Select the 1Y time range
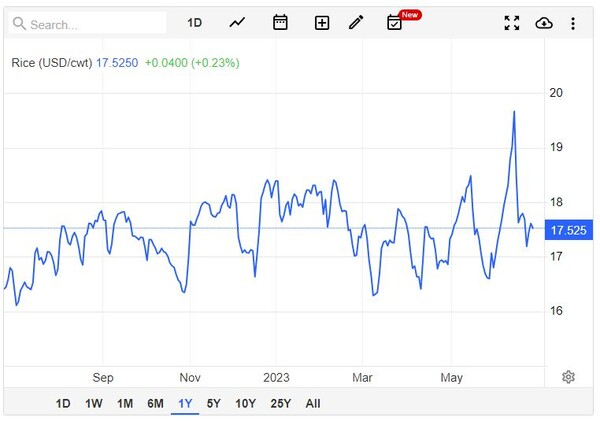Screen dimensions: 600x421 [x=185, y=404]
